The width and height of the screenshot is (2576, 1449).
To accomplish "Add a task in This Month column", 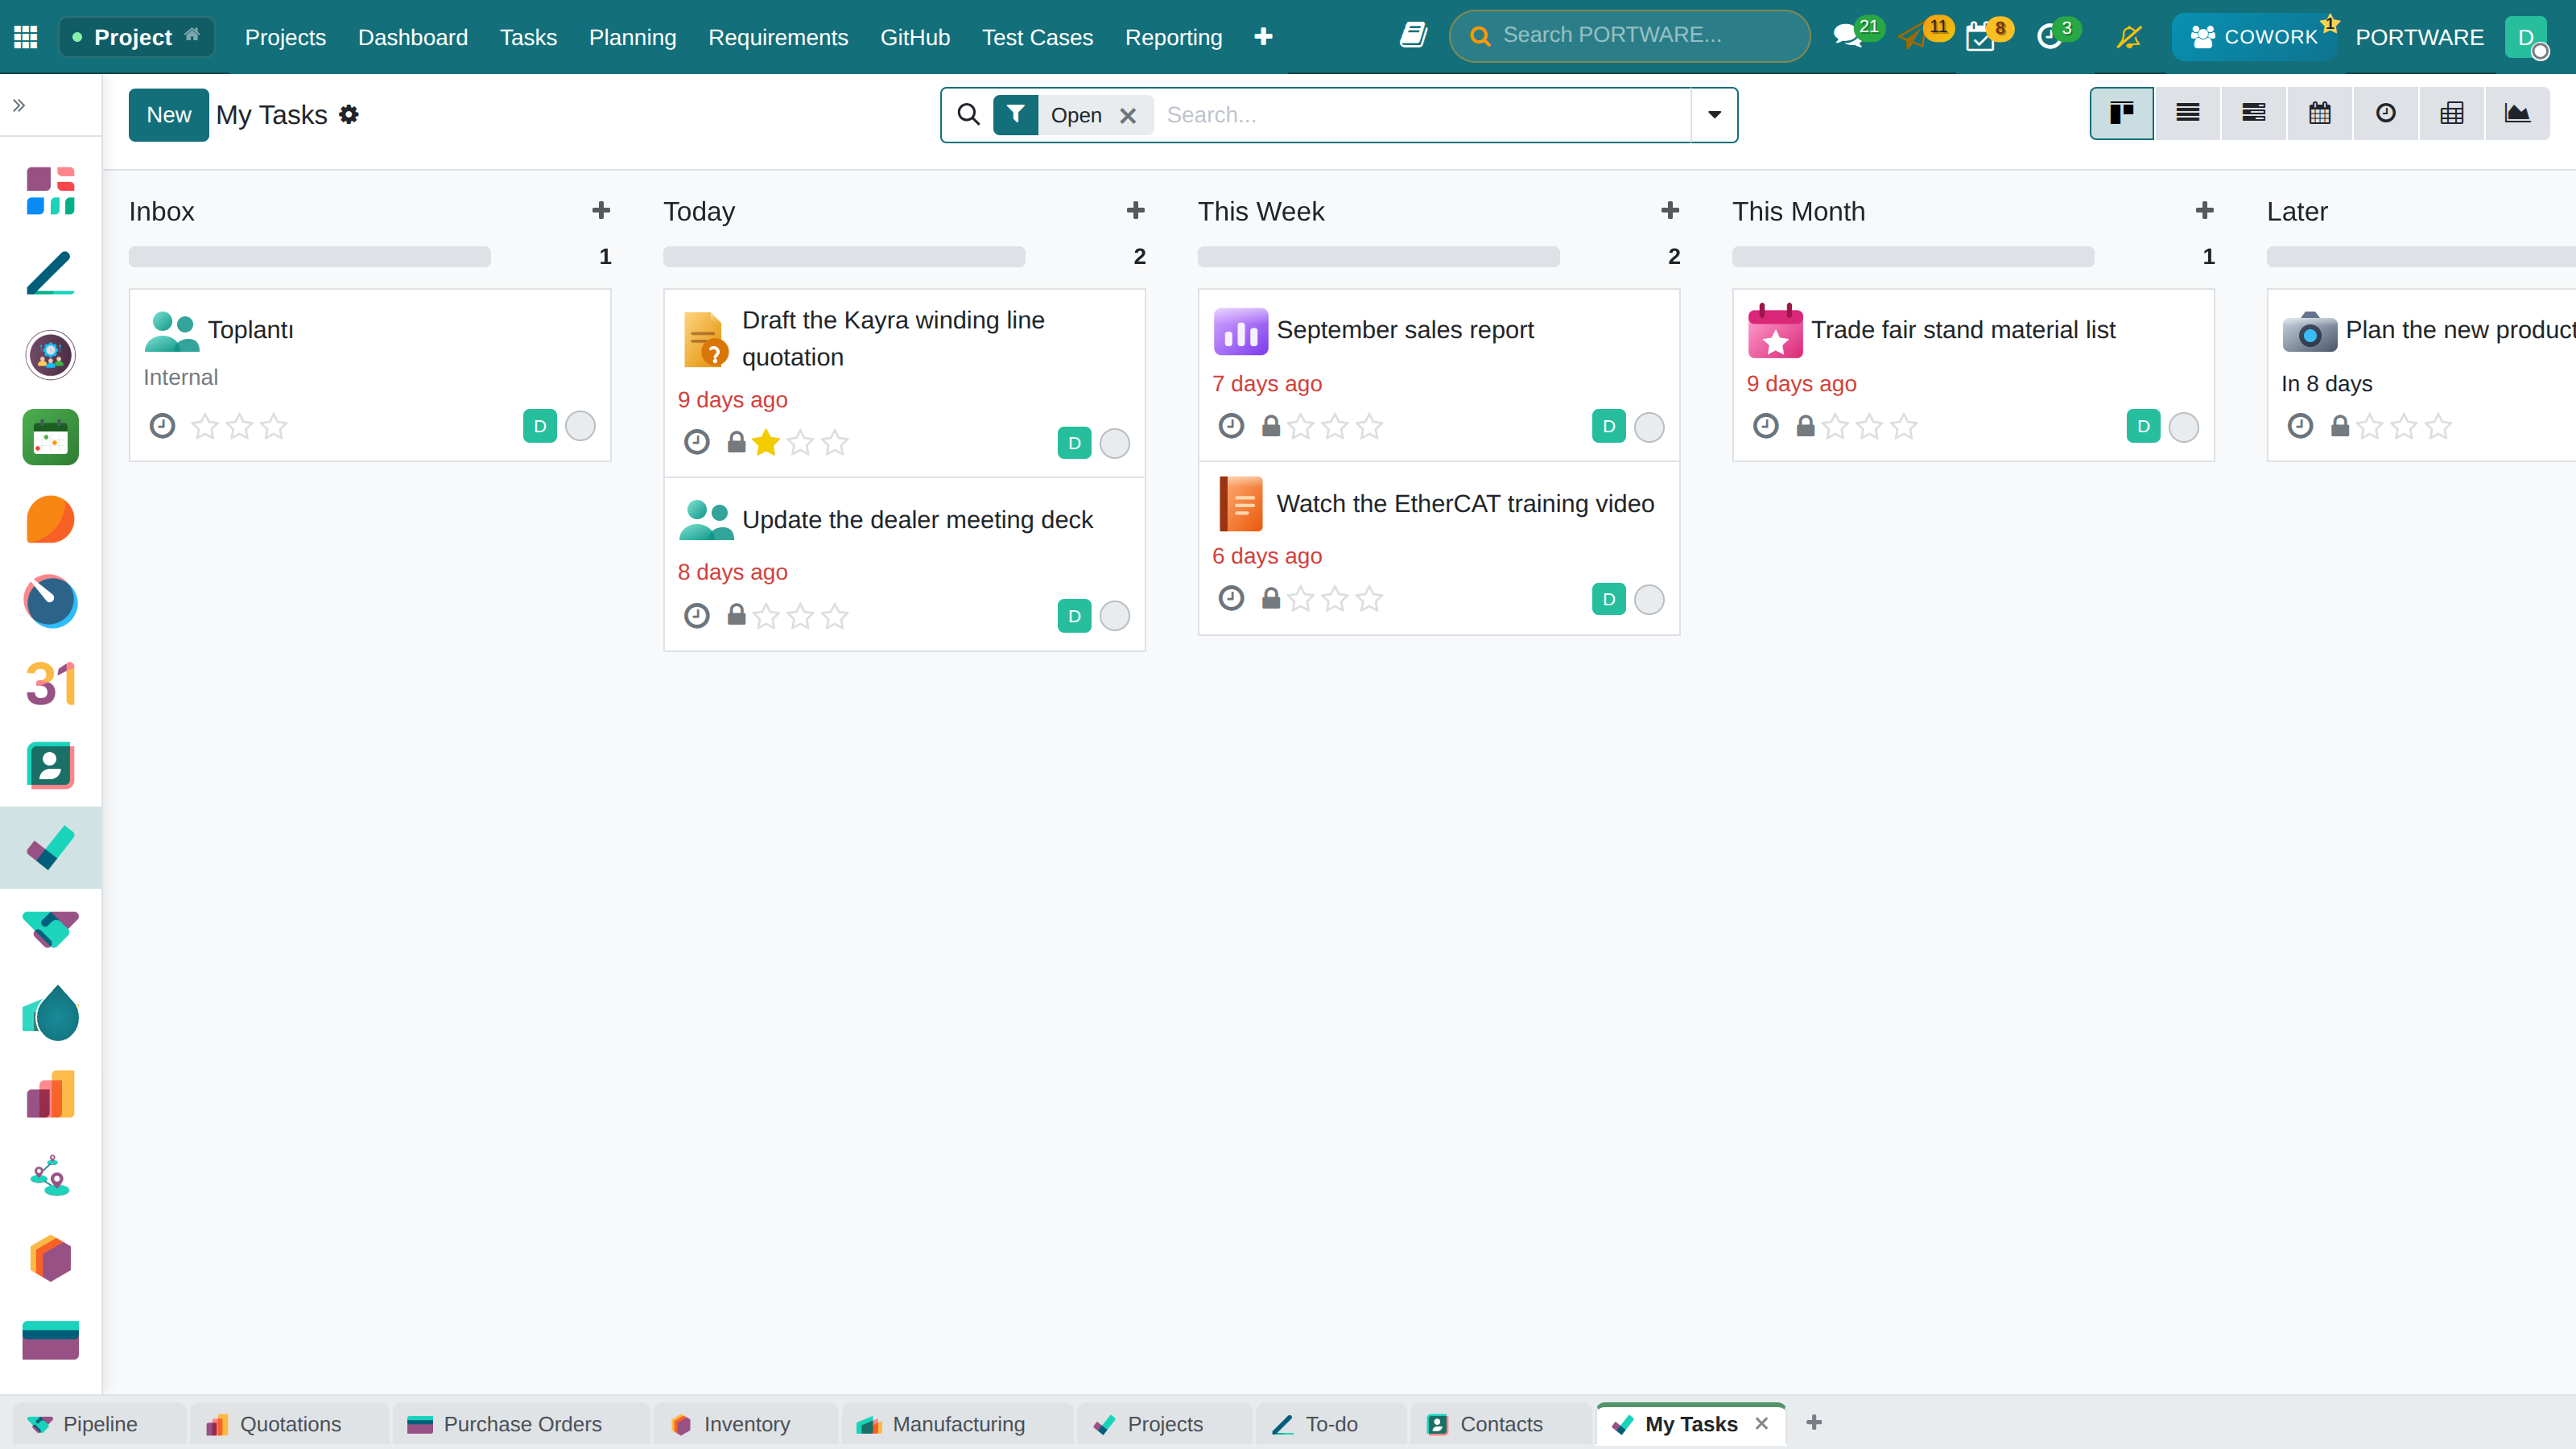I will (x=2205, y=211).
